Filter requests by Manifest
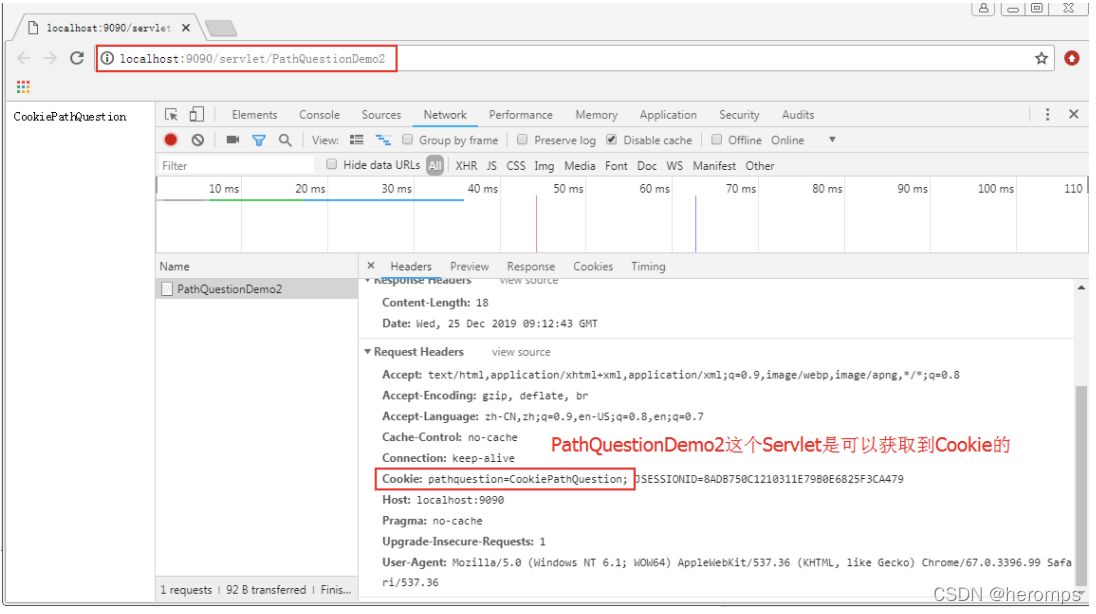1096x614 pixels. [714, 166]
